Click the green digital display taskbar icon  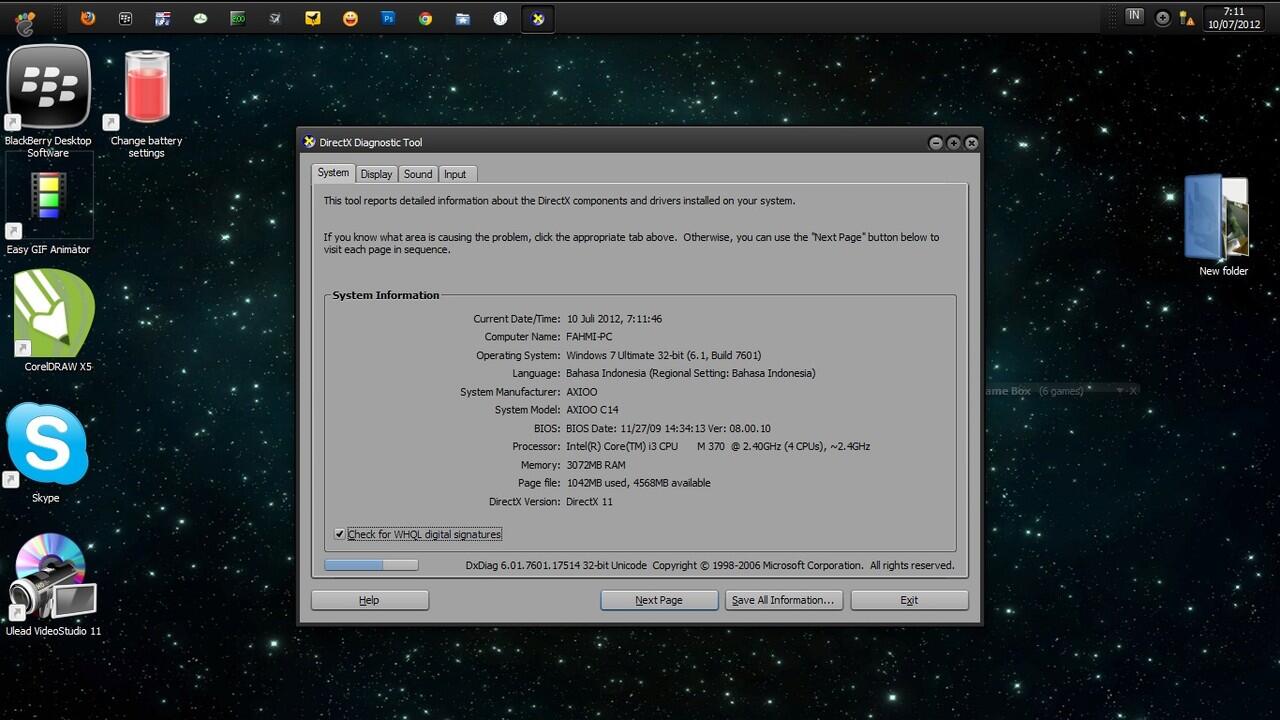click(x=238, y=18)
